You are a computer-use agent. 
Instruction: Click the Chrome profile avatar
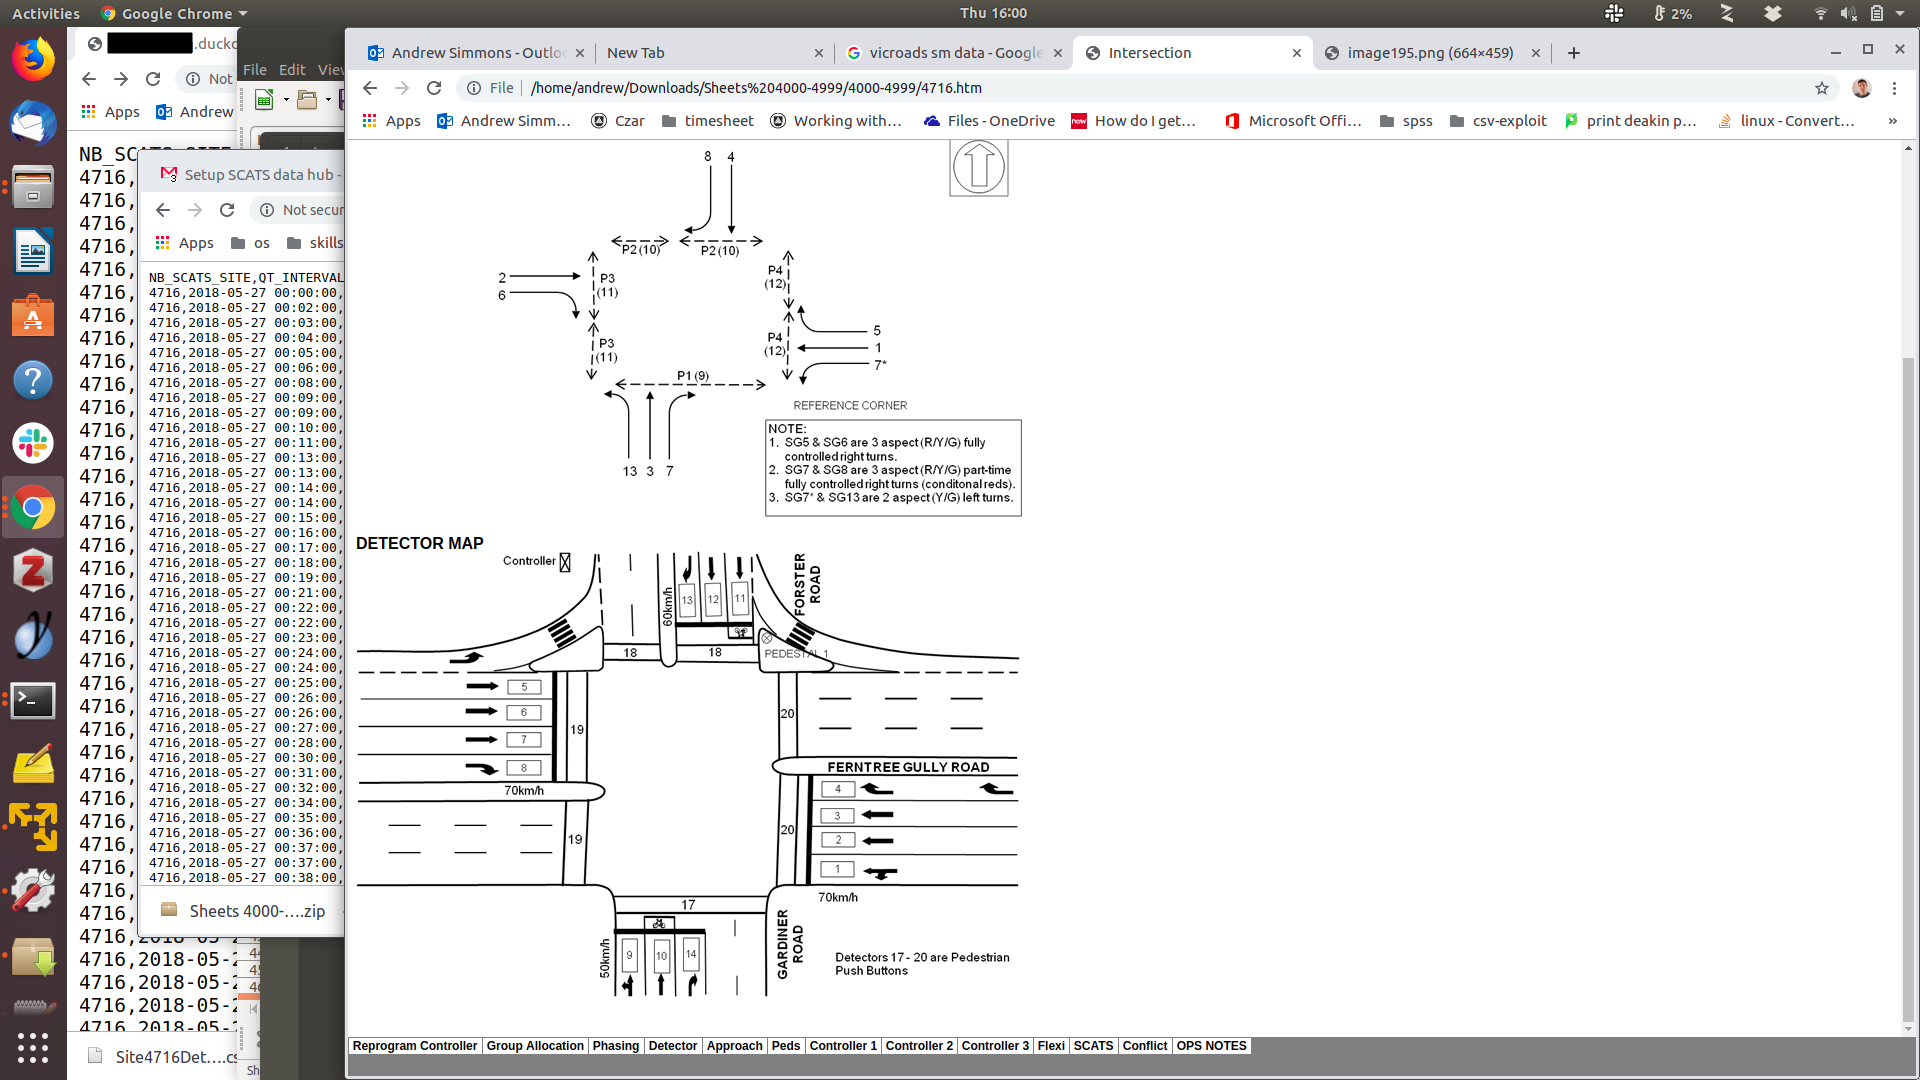[1861, 88]
